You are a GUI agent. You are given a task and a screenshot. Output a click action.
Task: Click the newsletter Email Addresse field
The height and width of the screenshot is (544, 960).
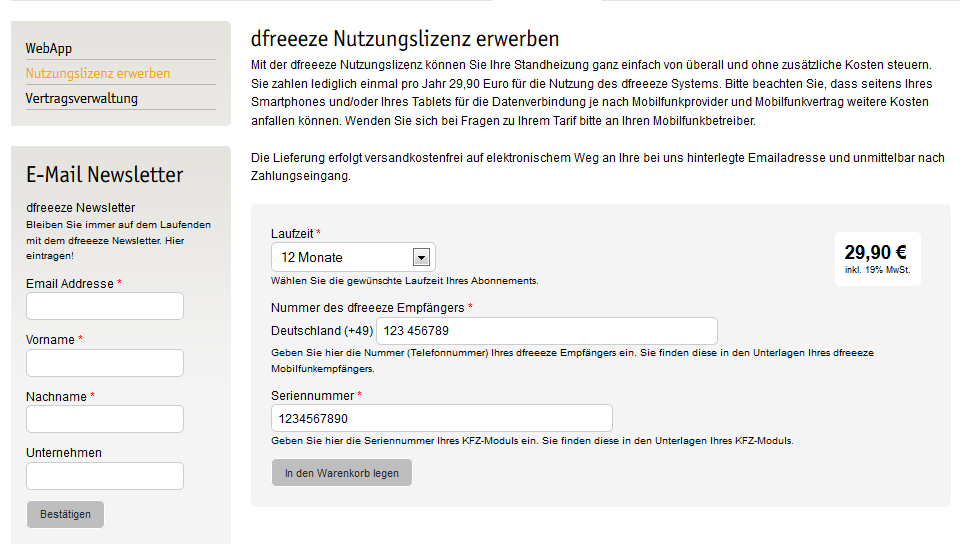click(x=105, y=306)
